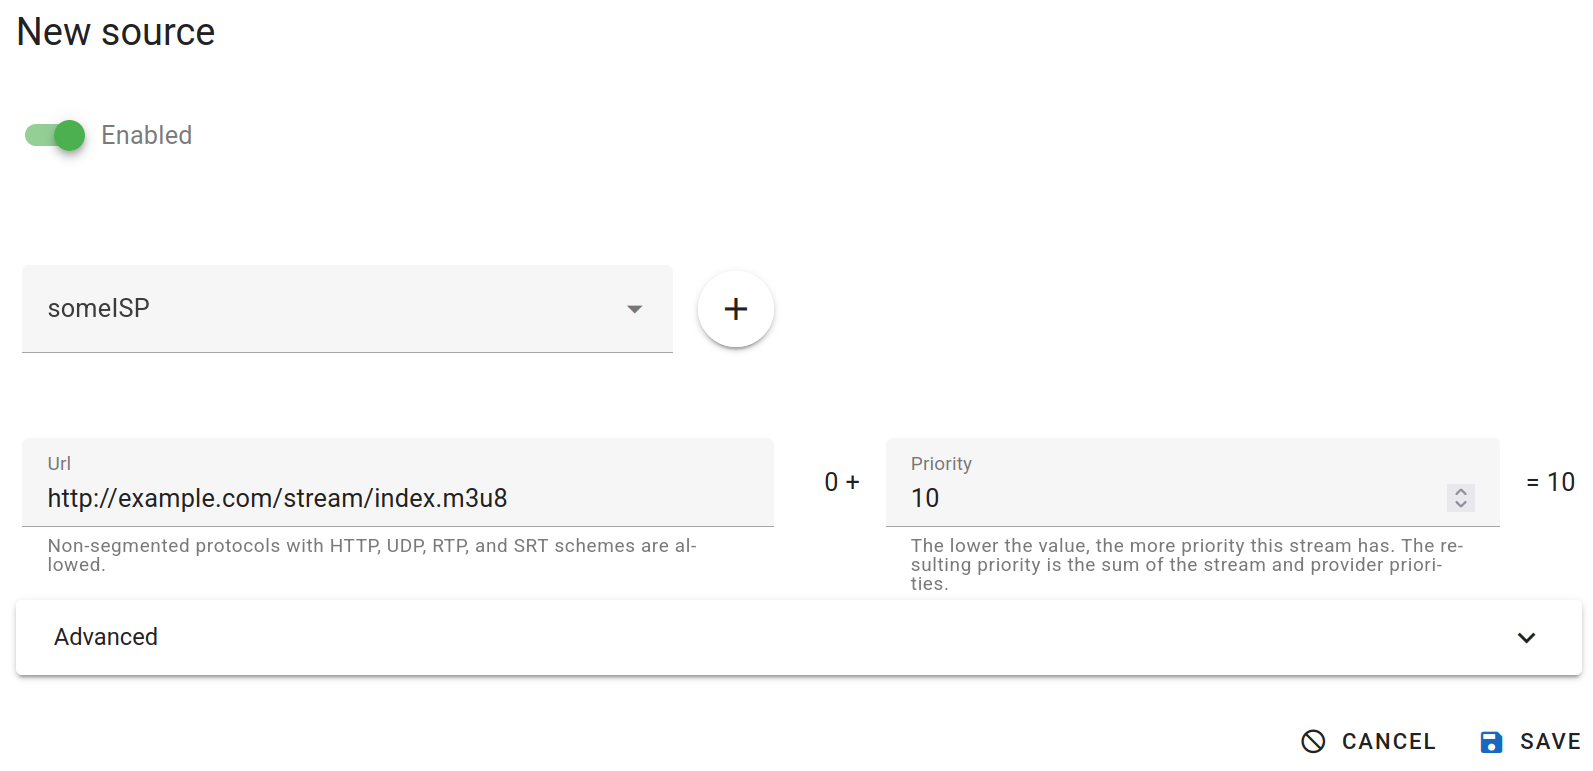Click the someISP dropdown arrow
This screenshot has height=771, width=1593.
click(x=634, y=309)
